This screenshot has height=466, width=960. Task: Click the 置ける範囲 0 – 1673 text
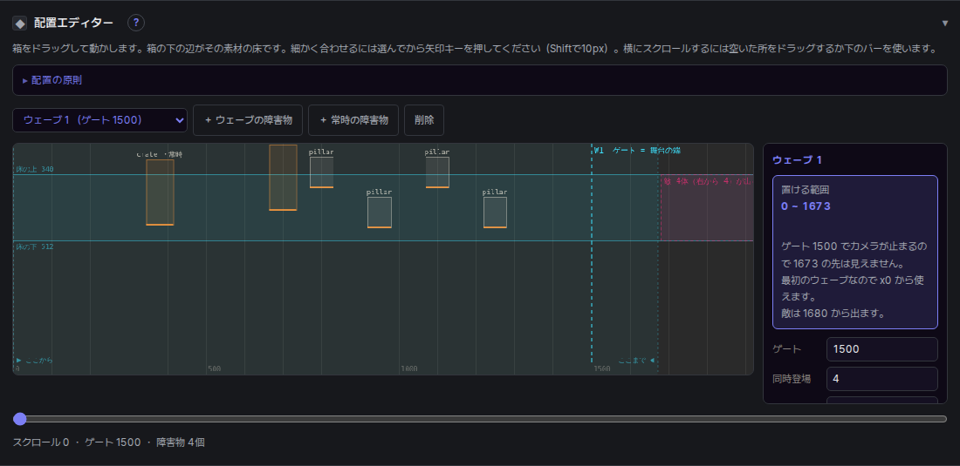[x=806, y=199]
